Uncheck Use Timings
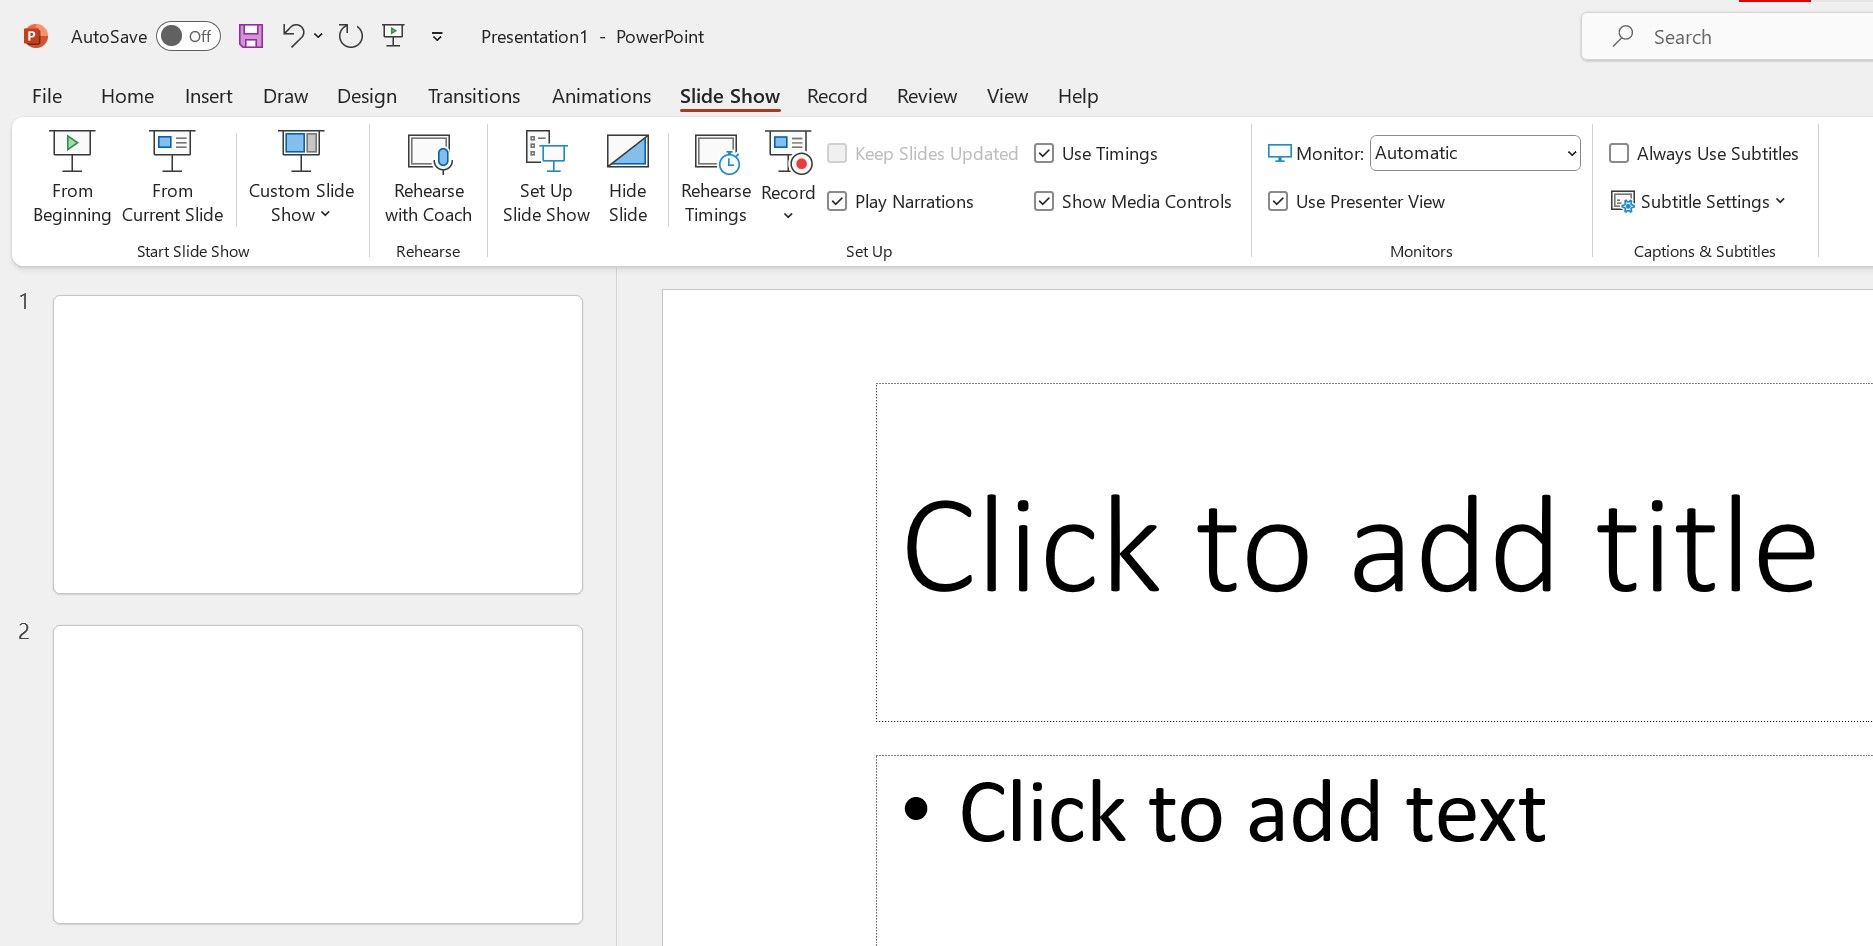 click(1044, 153)
